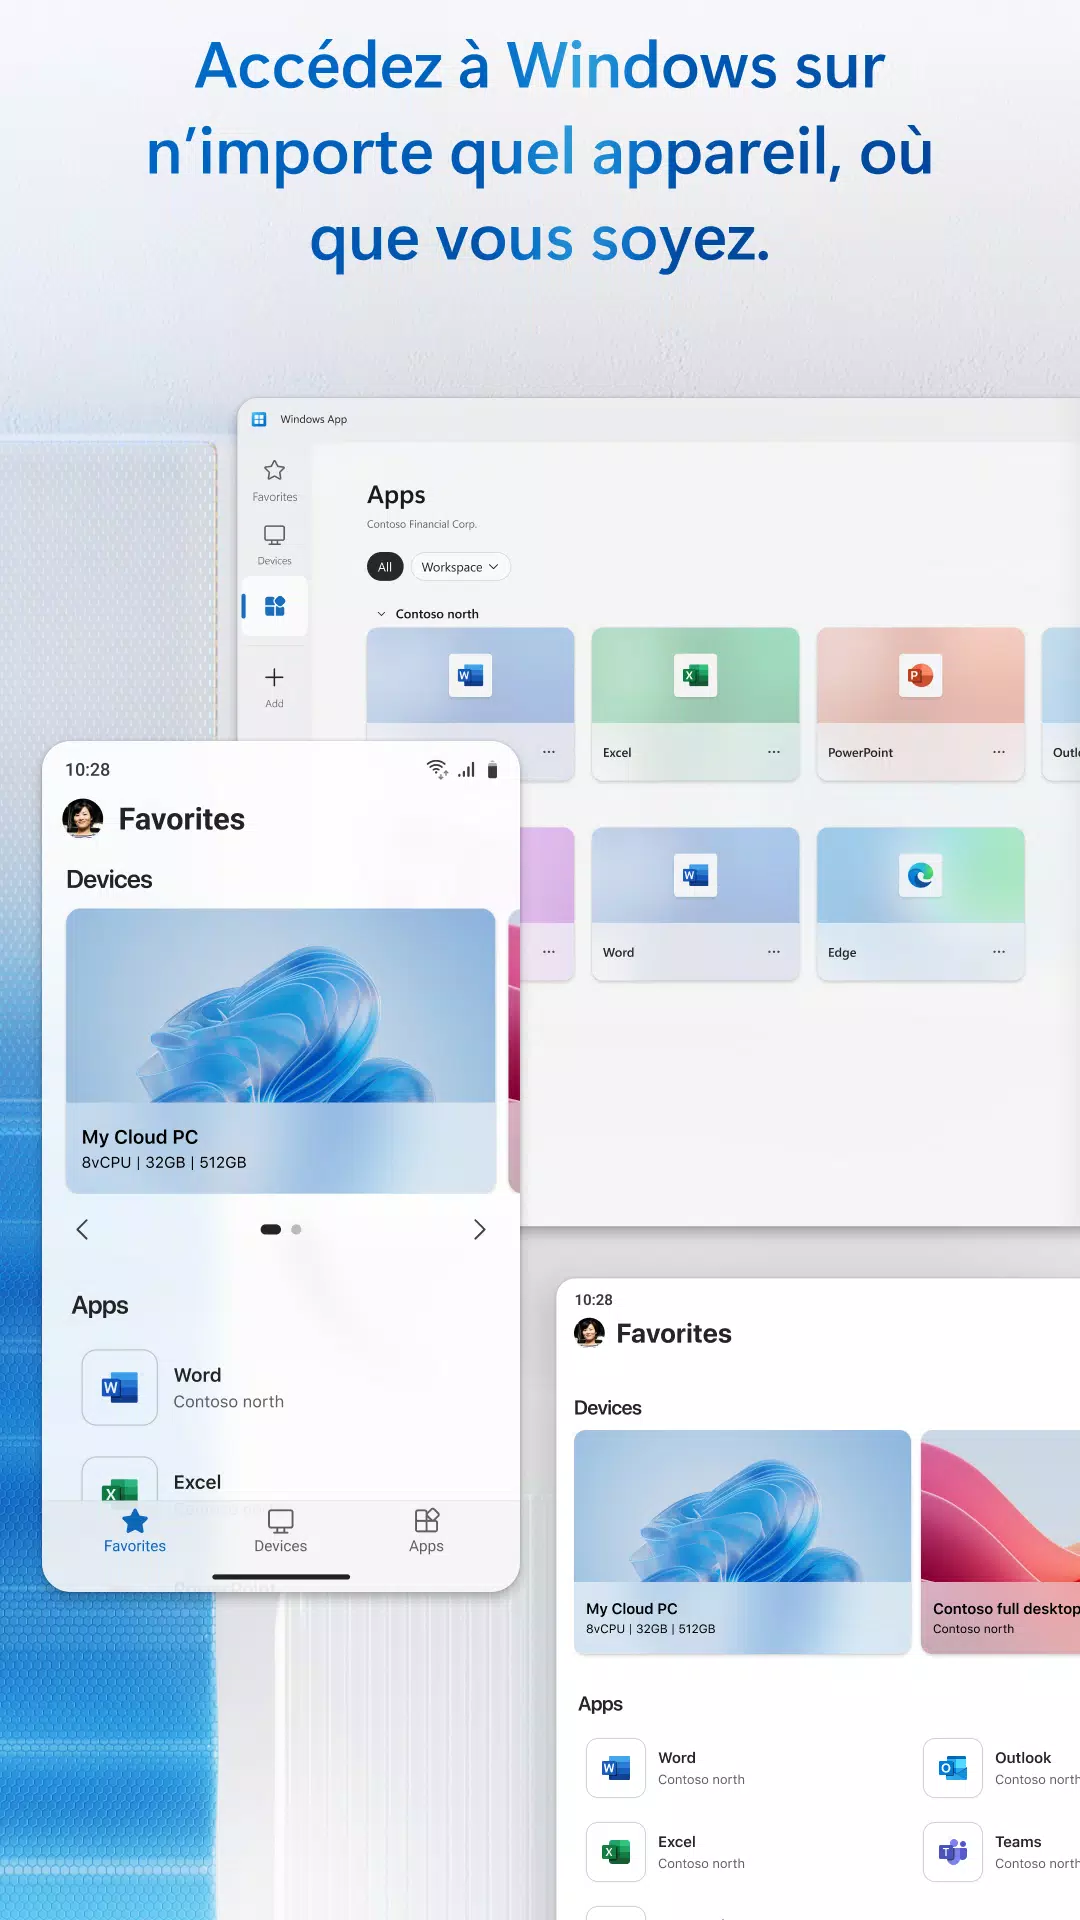The width and height of the screenshot is (1080, 1920).
Task: Open Outlook in tablet Apps list
Action: 1000,1768
